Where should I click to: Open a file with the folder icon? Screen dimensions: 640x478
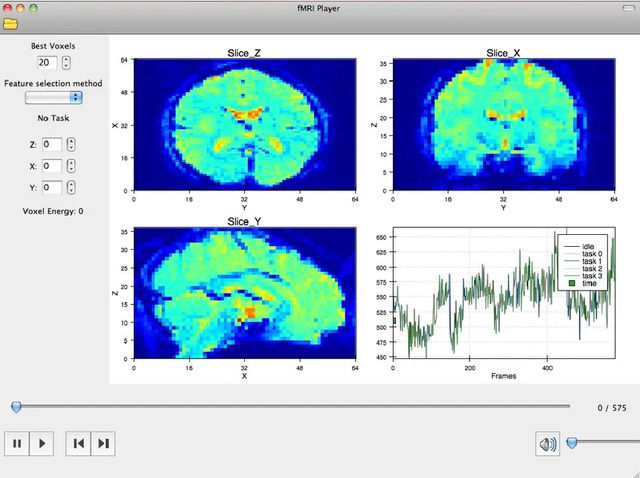[x=10, y=24]
